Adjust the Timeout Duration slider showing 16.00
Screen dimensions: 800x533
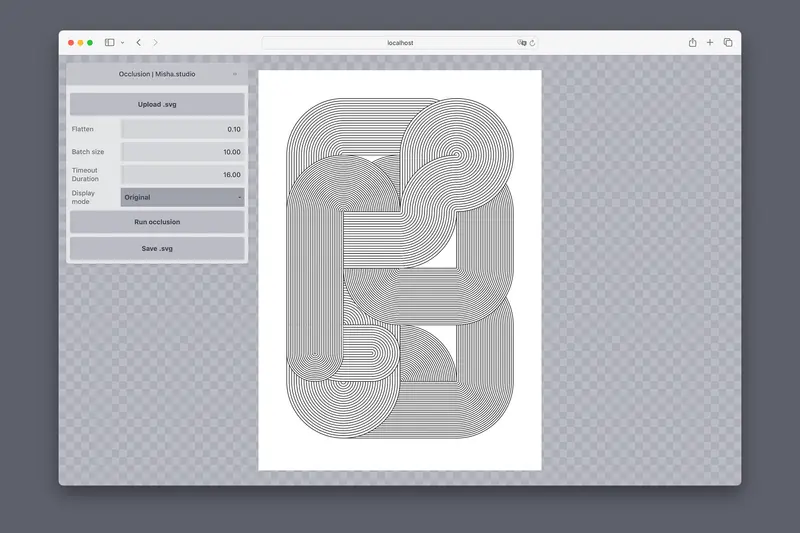[x=183, y=174]
